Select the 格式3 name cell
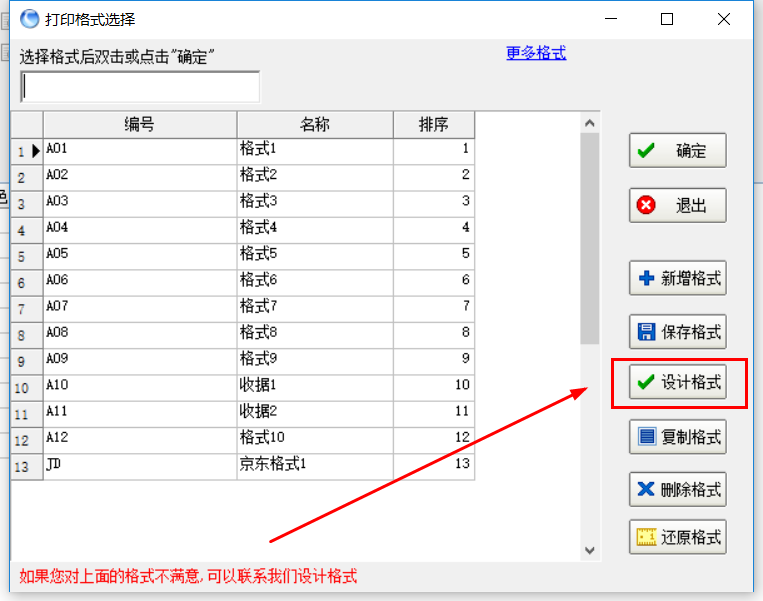Viewport: 763px width, 601px height. point(315,204)
